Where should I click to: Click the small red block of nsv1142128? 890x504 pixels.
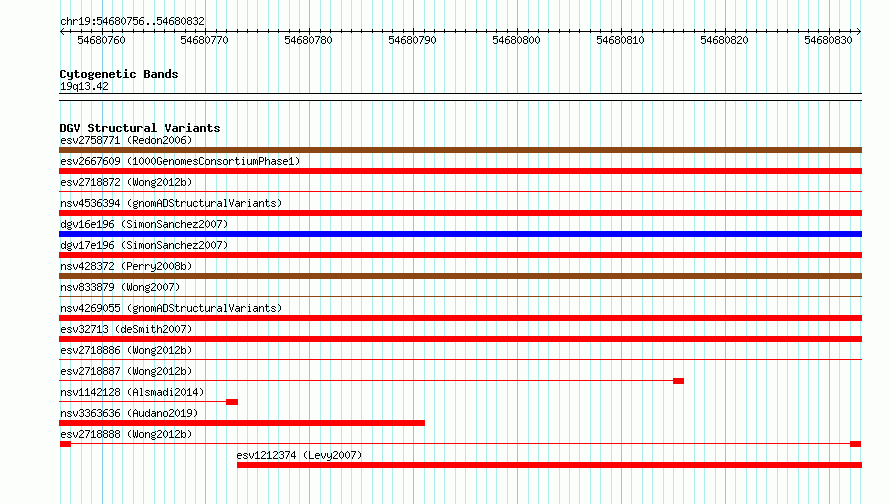(x=232, y=402)
